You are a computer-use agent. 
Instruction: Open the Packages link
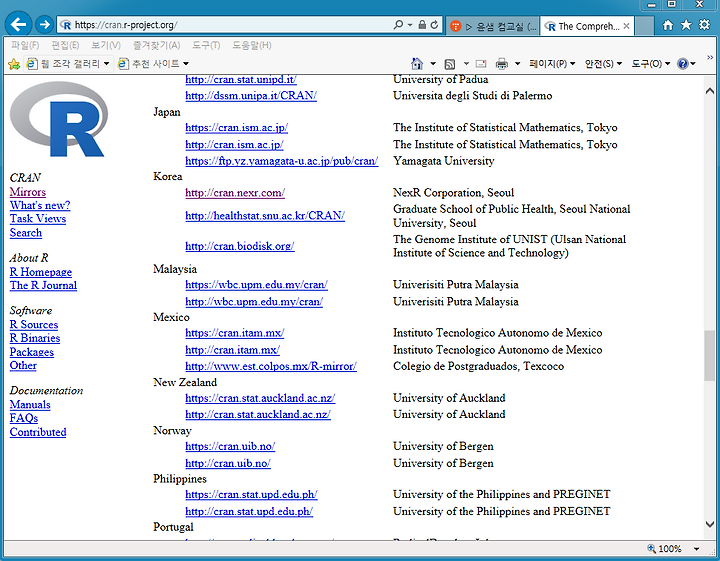point(32,352)
